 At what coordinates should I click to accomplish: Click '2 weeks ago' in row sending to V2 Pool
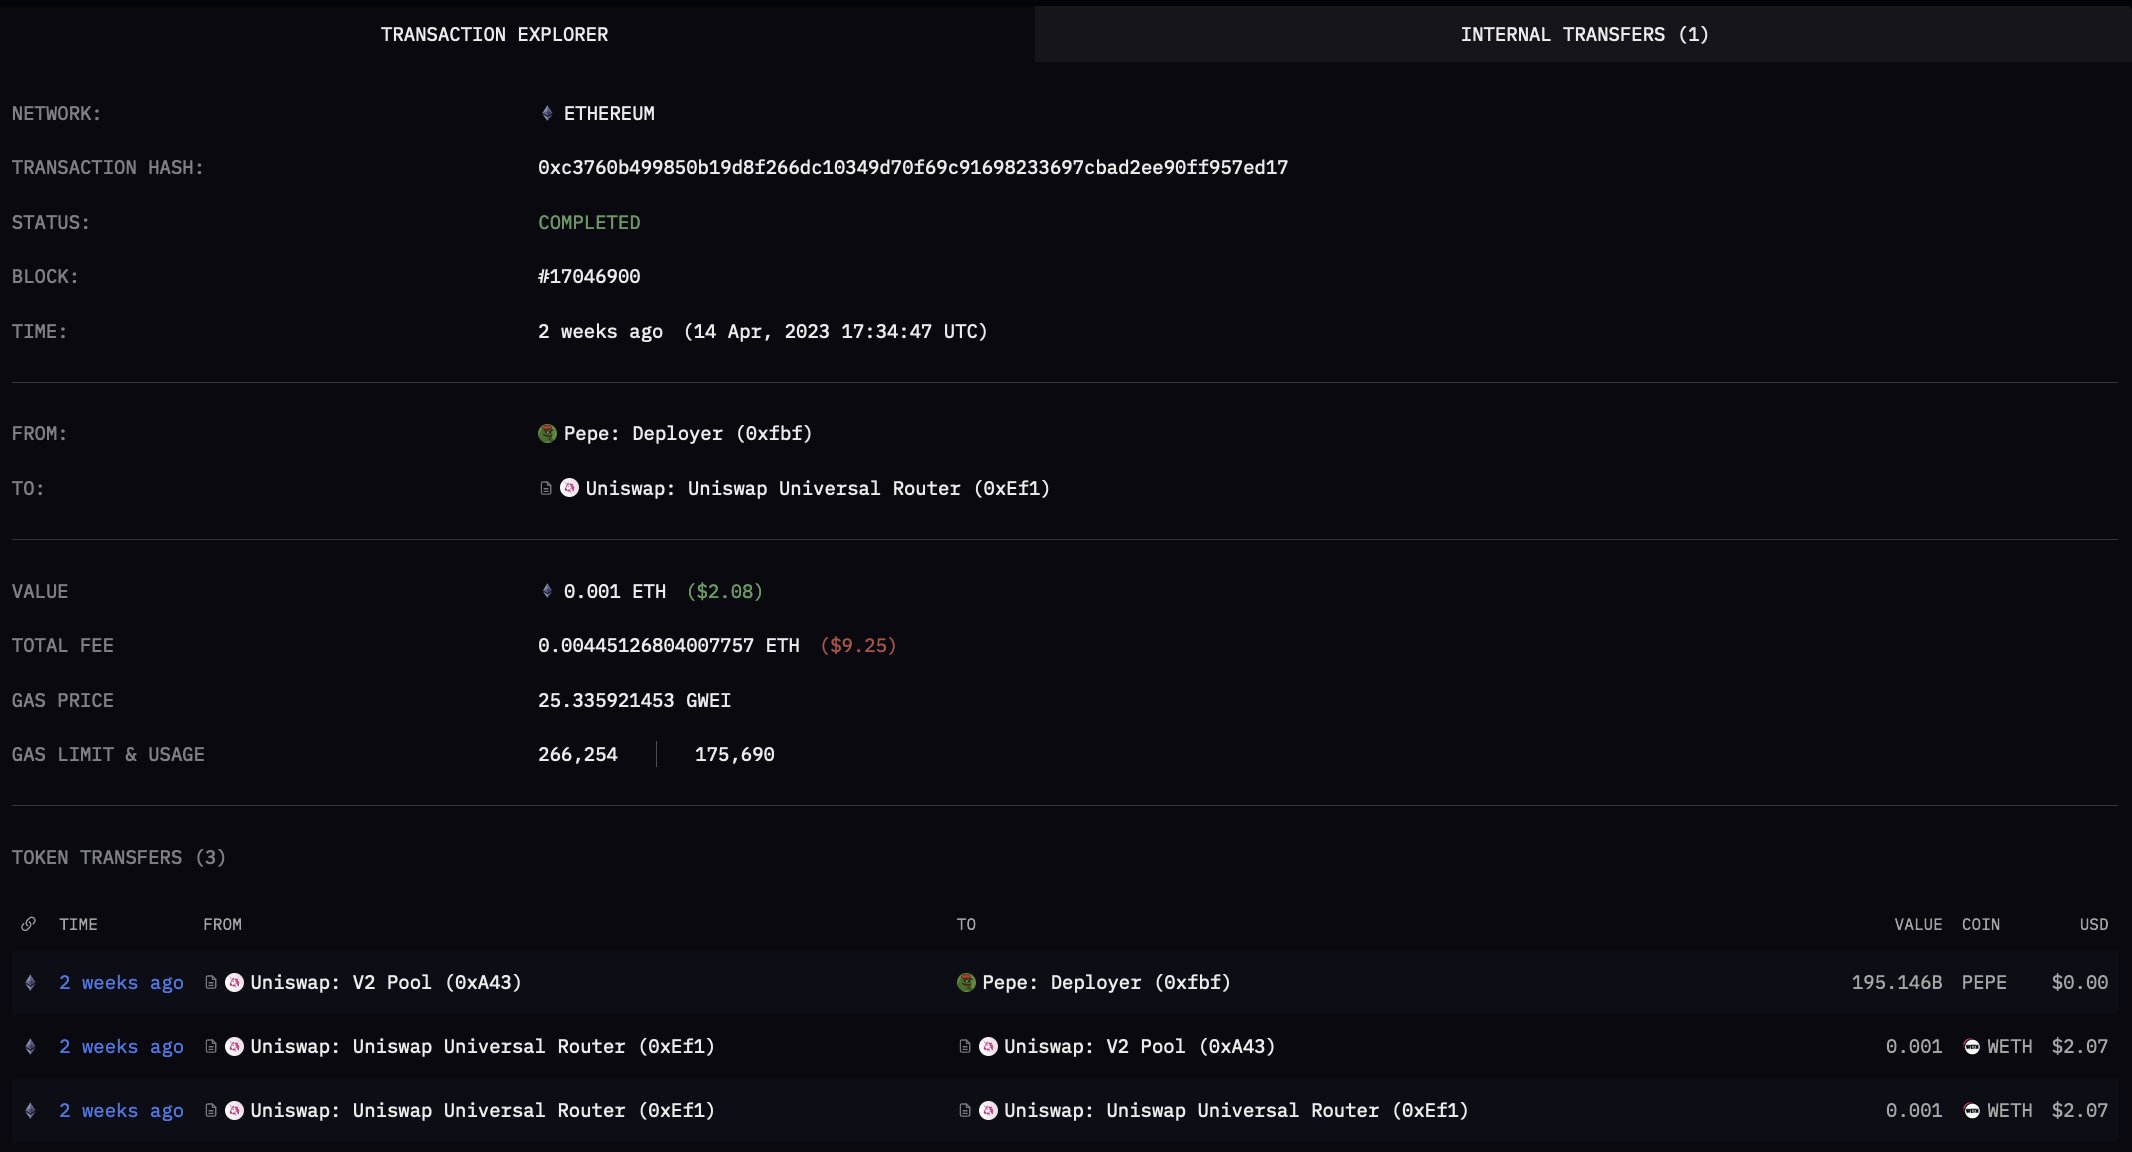click(x=121, y=1046)
